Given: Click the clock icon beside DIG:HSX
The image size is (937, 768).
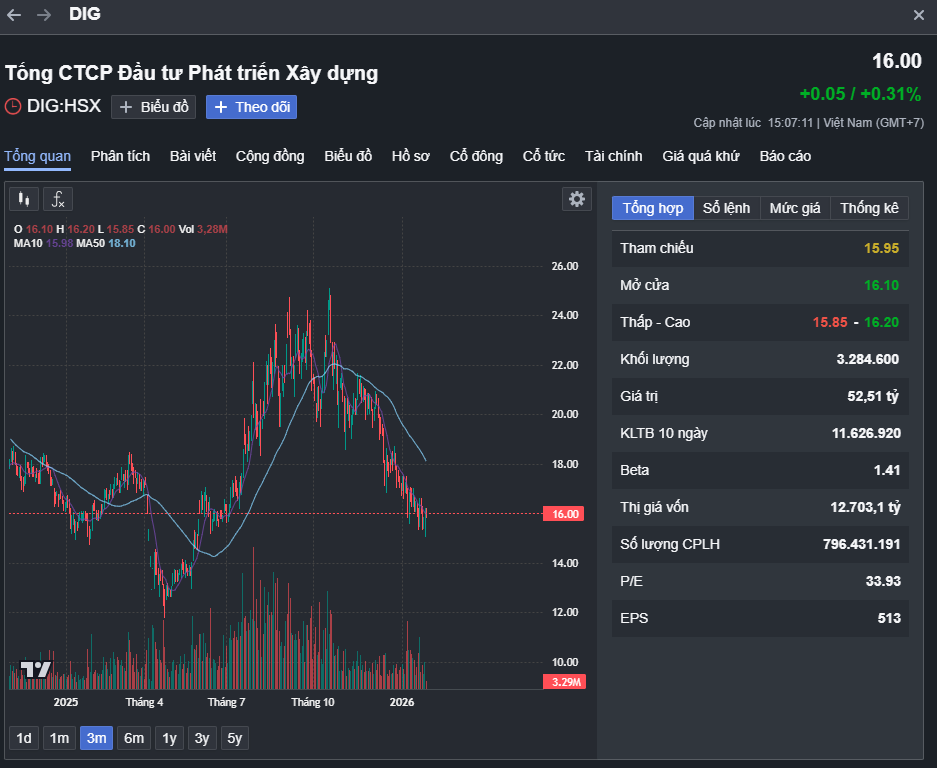Looking at the screenshot, I should (x=13, y=106).
